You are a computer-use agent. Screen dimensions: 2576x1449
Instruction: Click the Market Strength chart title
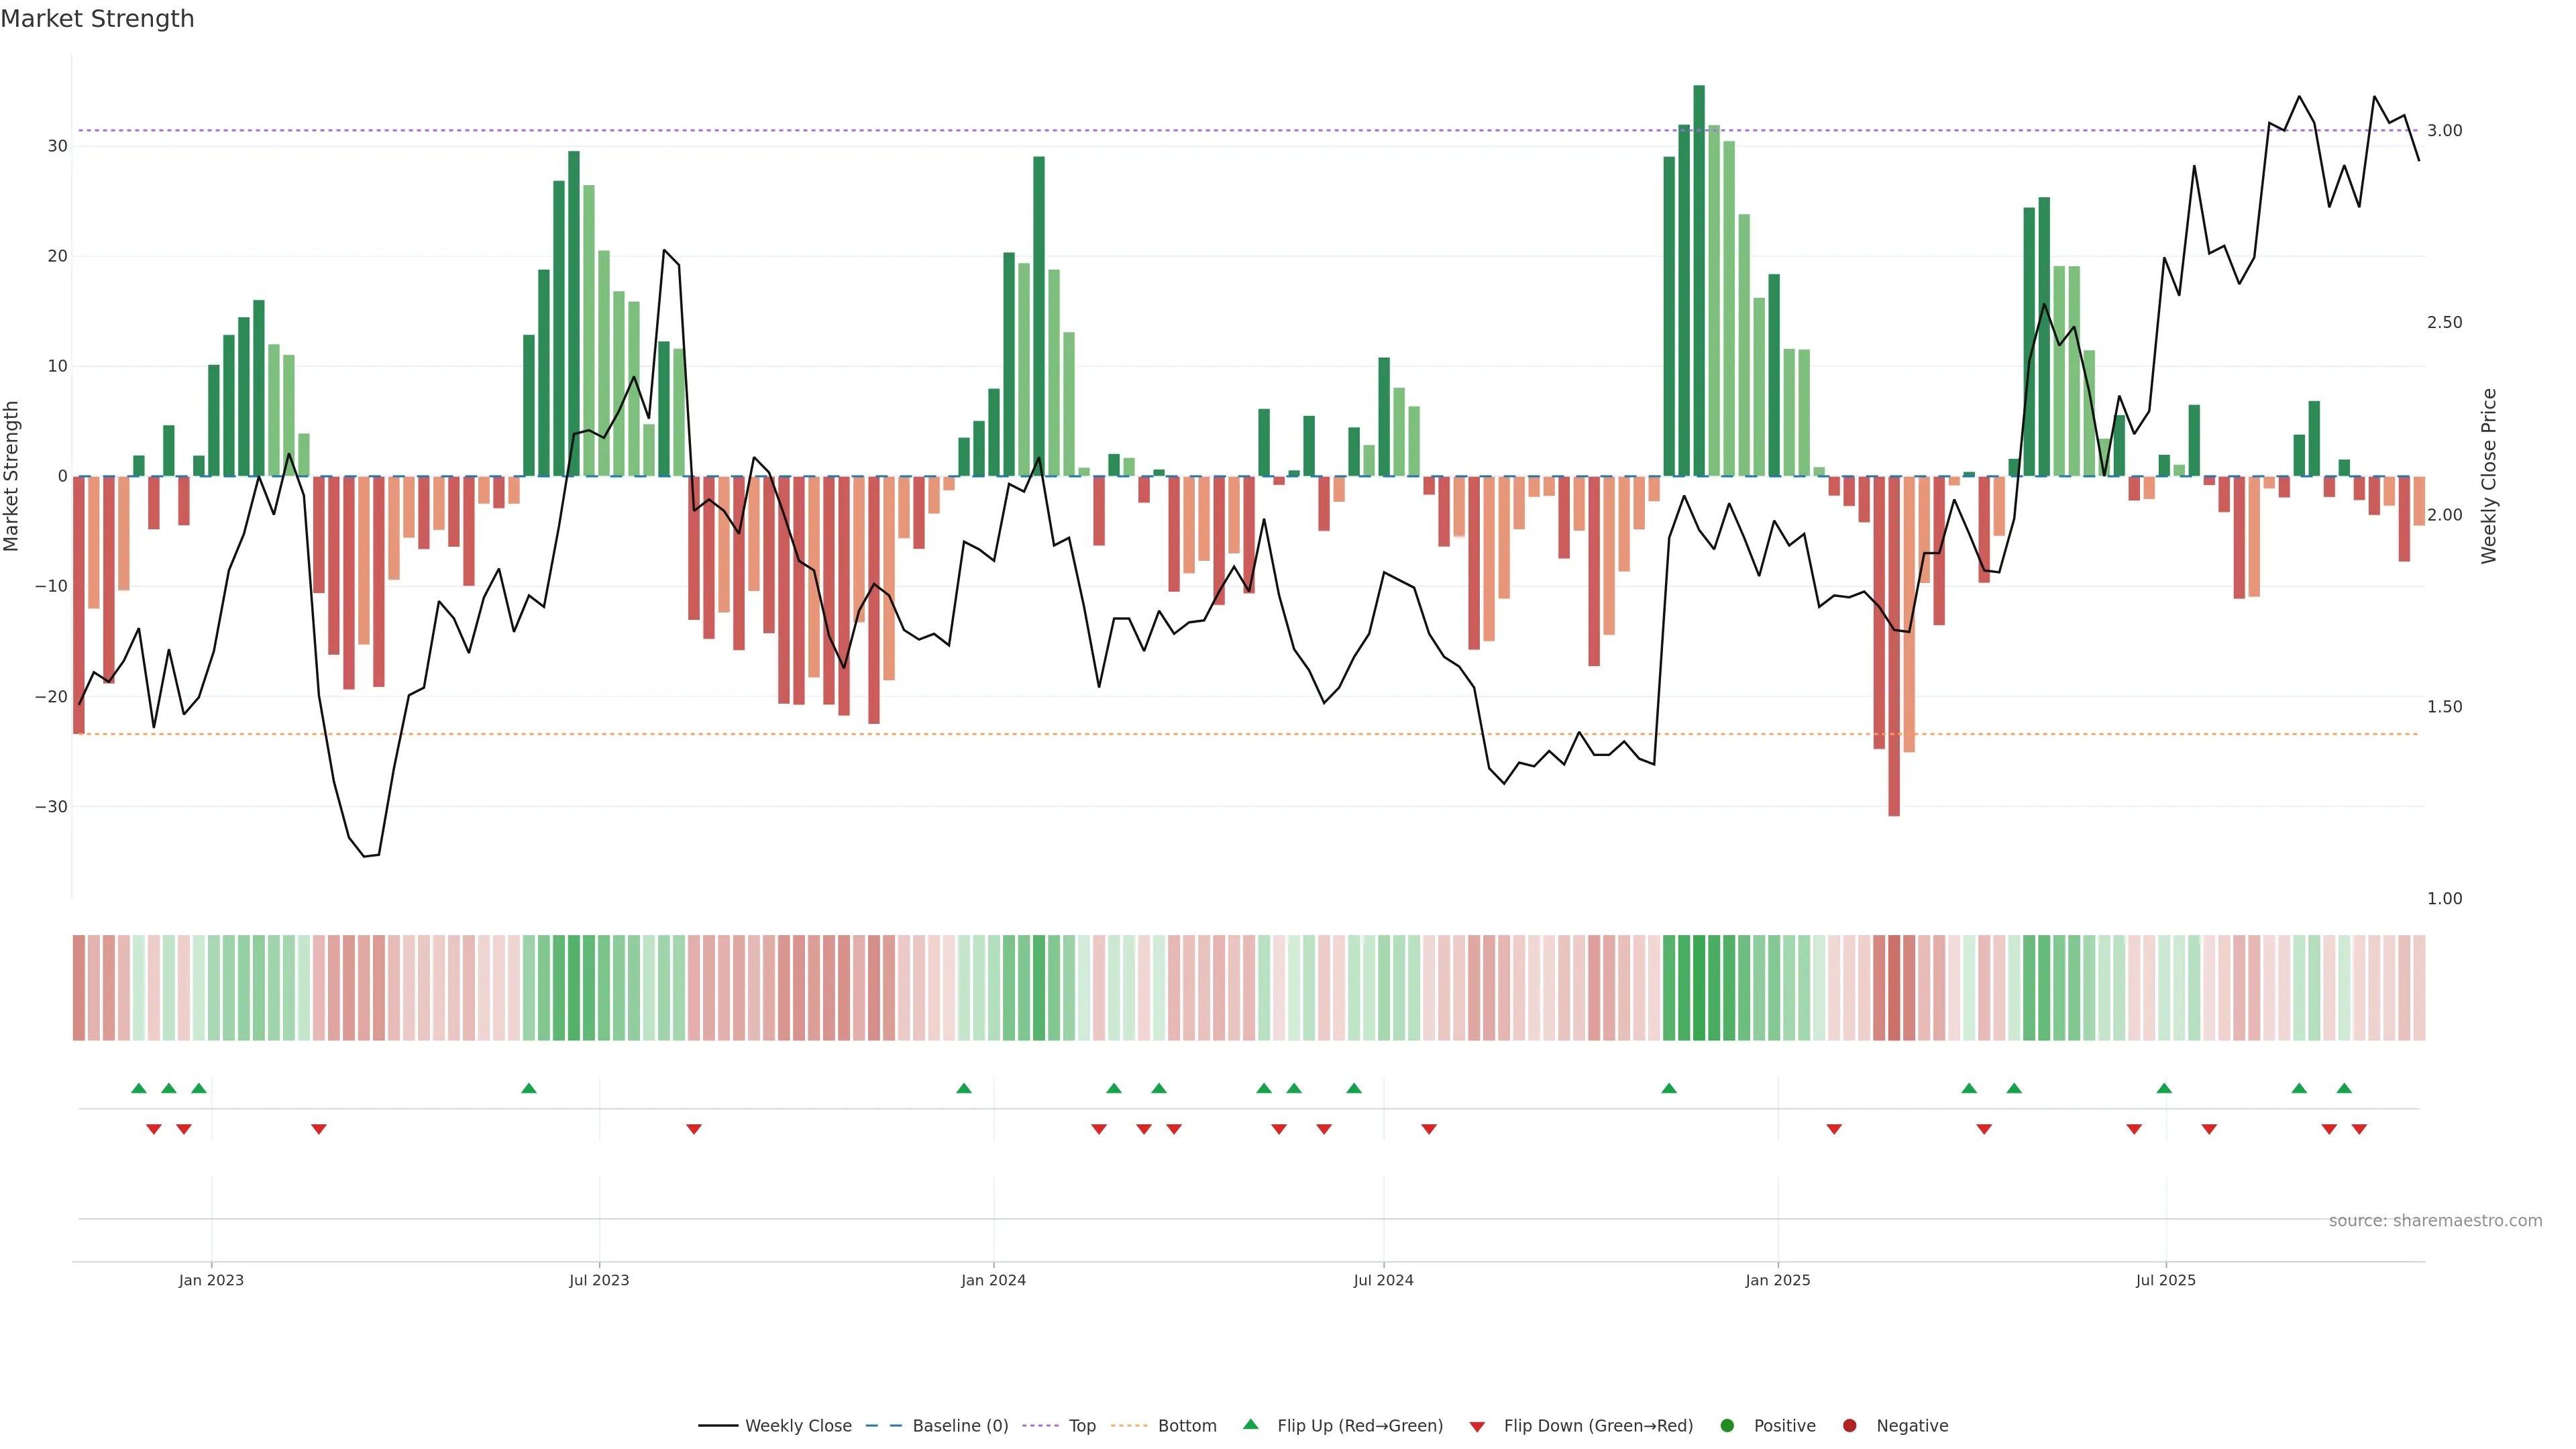97,19
